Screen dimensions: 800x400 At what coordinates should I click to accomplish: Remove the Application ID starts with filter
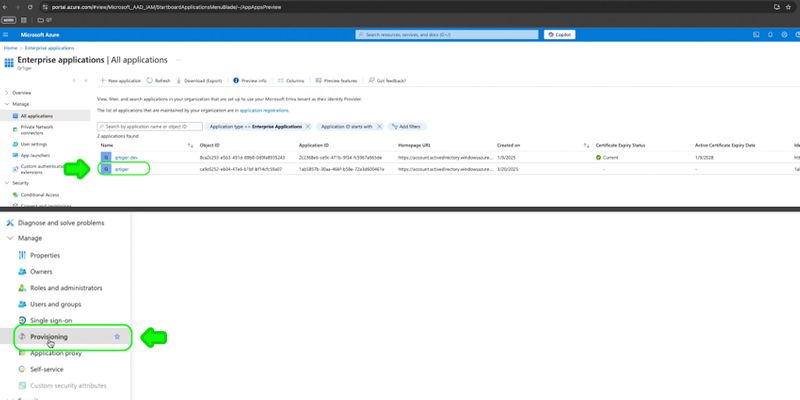(x=379, y=126)
